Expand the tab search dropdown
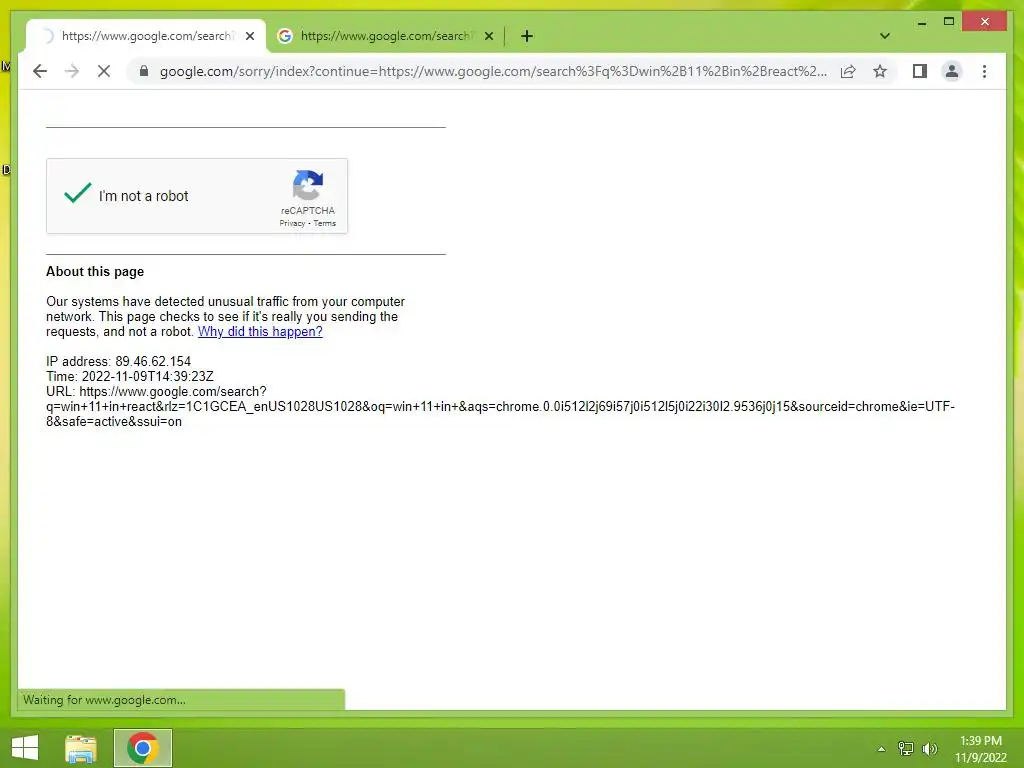Image resolution: width=1024 pixels, height=768 pixels. 885,36
